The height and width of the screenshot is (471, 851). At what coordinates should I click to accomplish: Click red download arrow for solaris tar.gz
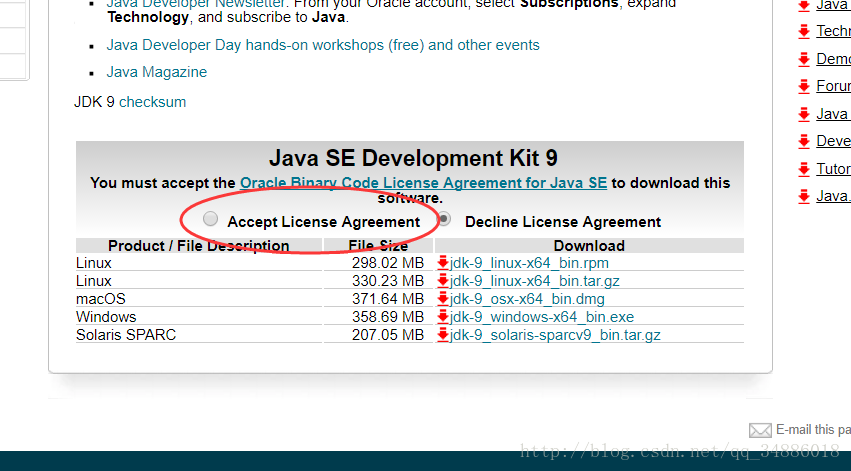pyautogui.click(x=443, y=334)
